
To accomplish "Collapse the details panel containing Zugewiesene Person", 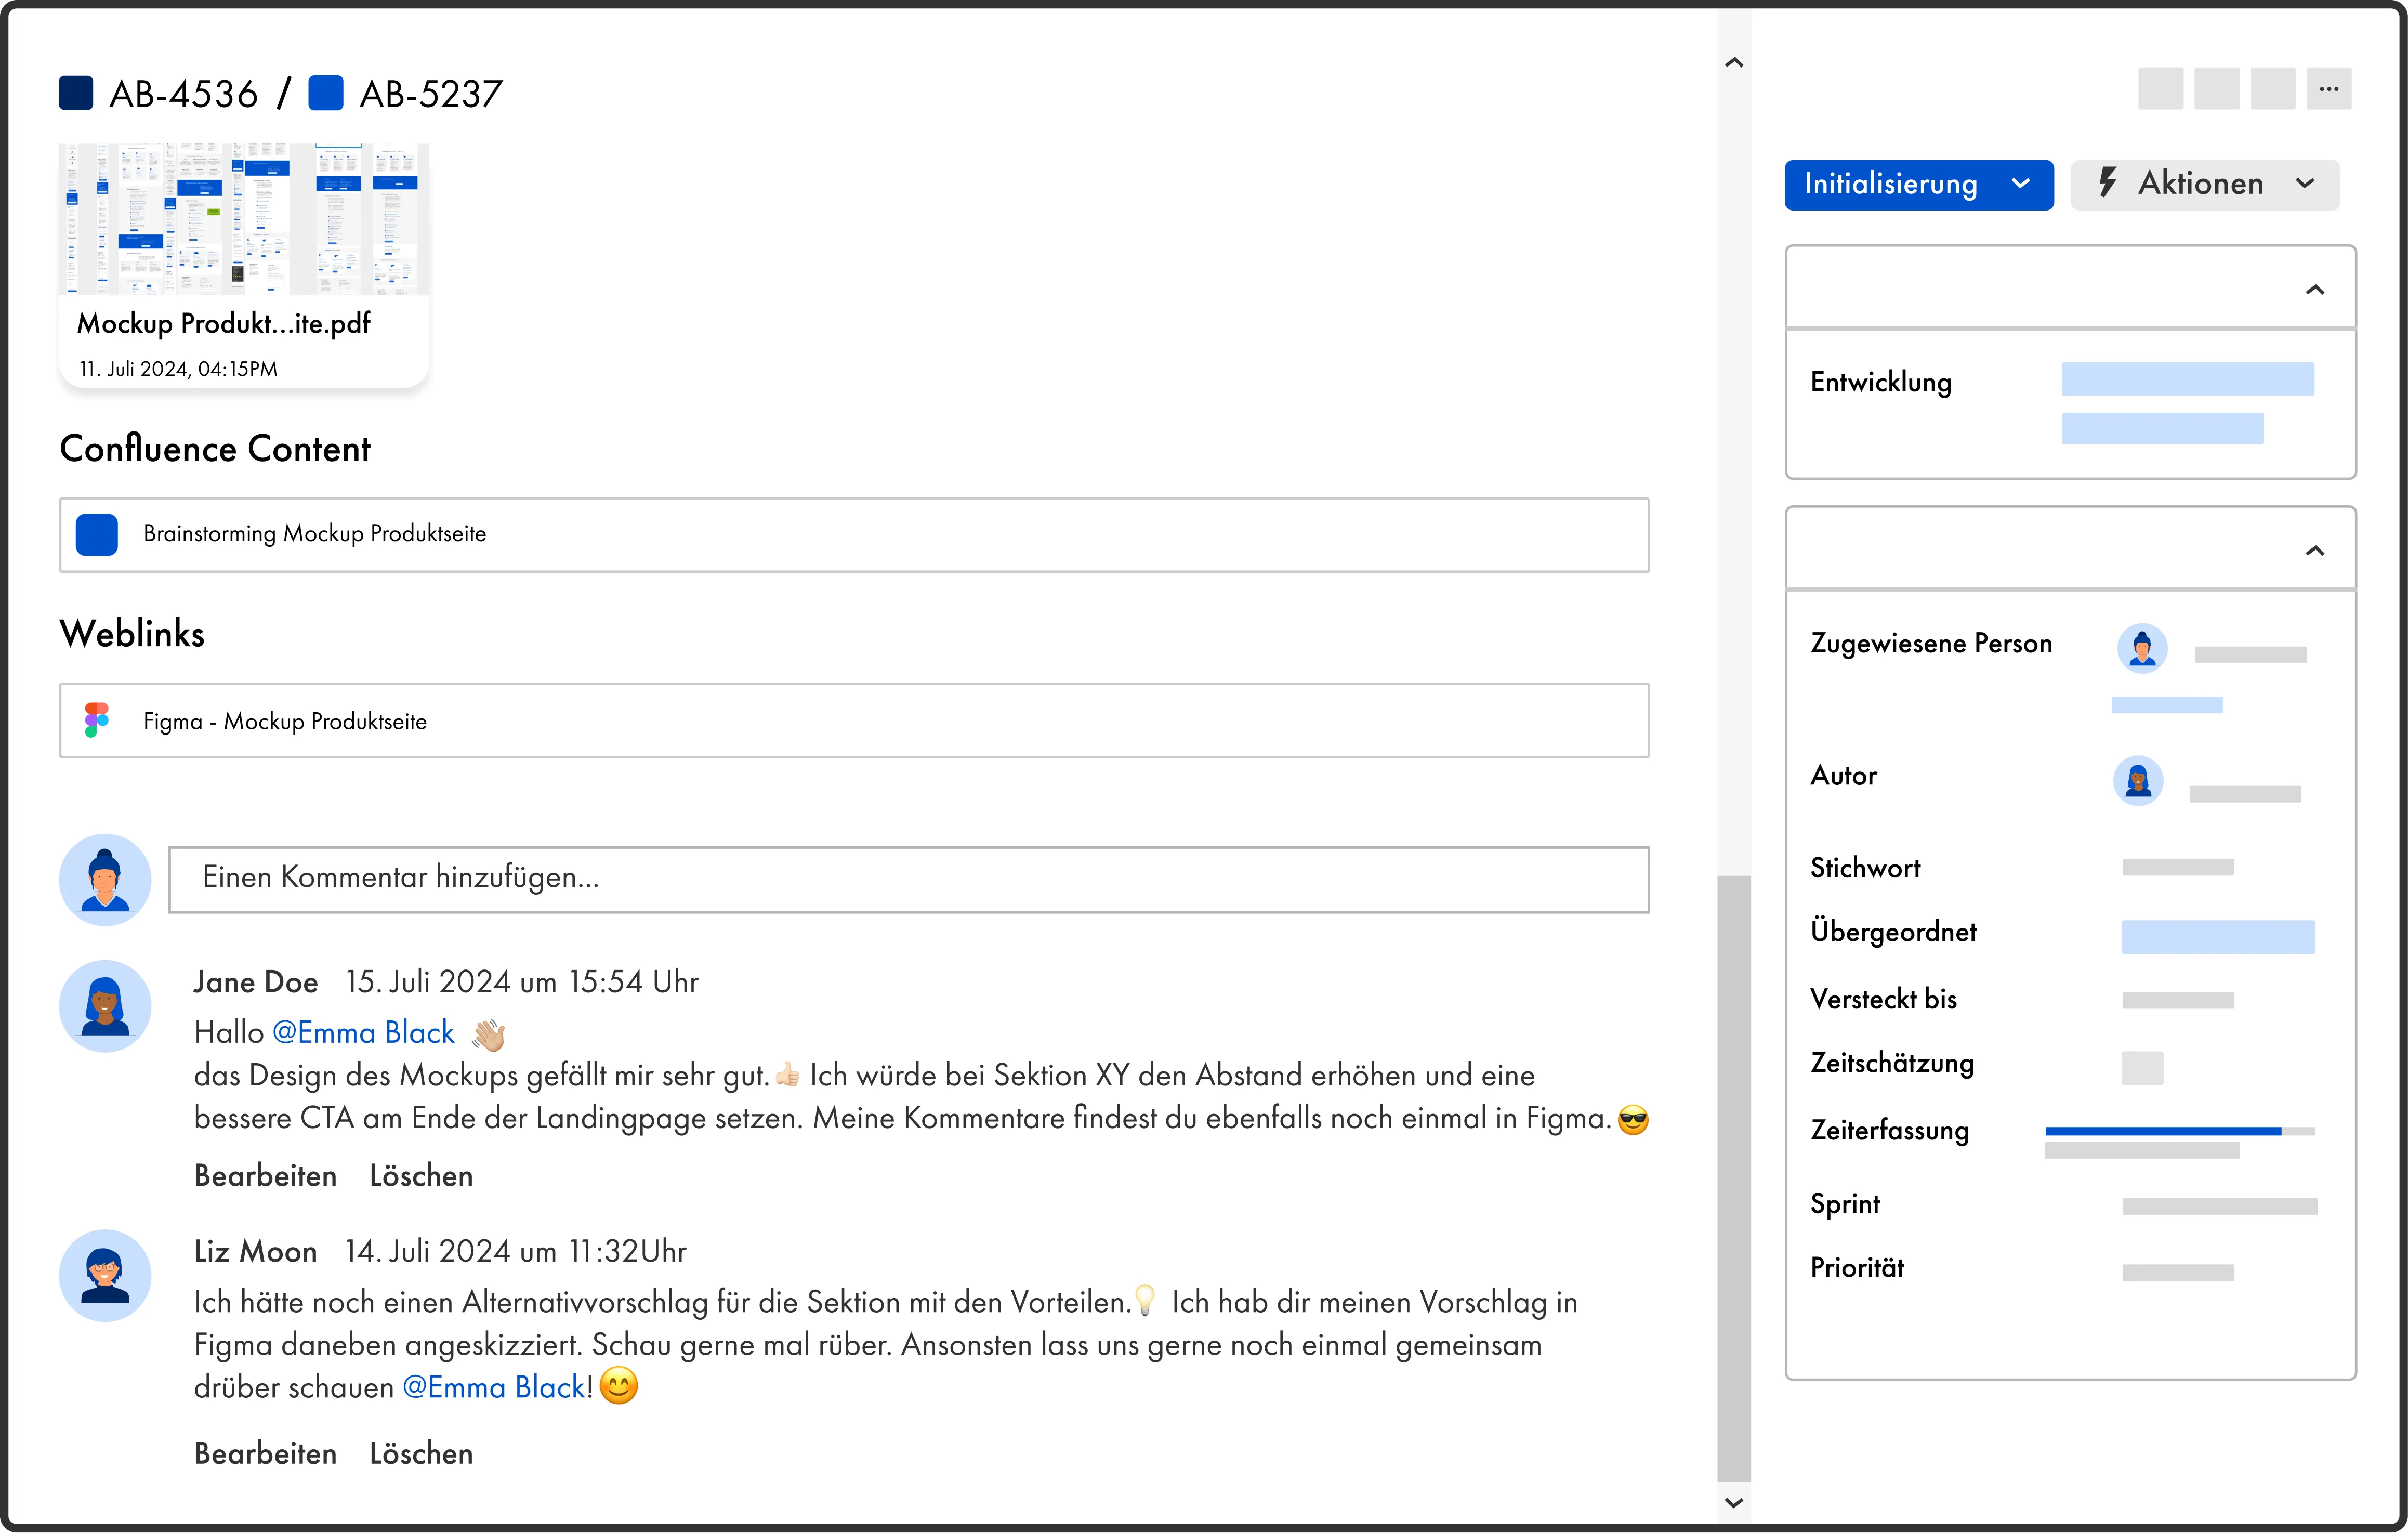I will (2314, 551).
